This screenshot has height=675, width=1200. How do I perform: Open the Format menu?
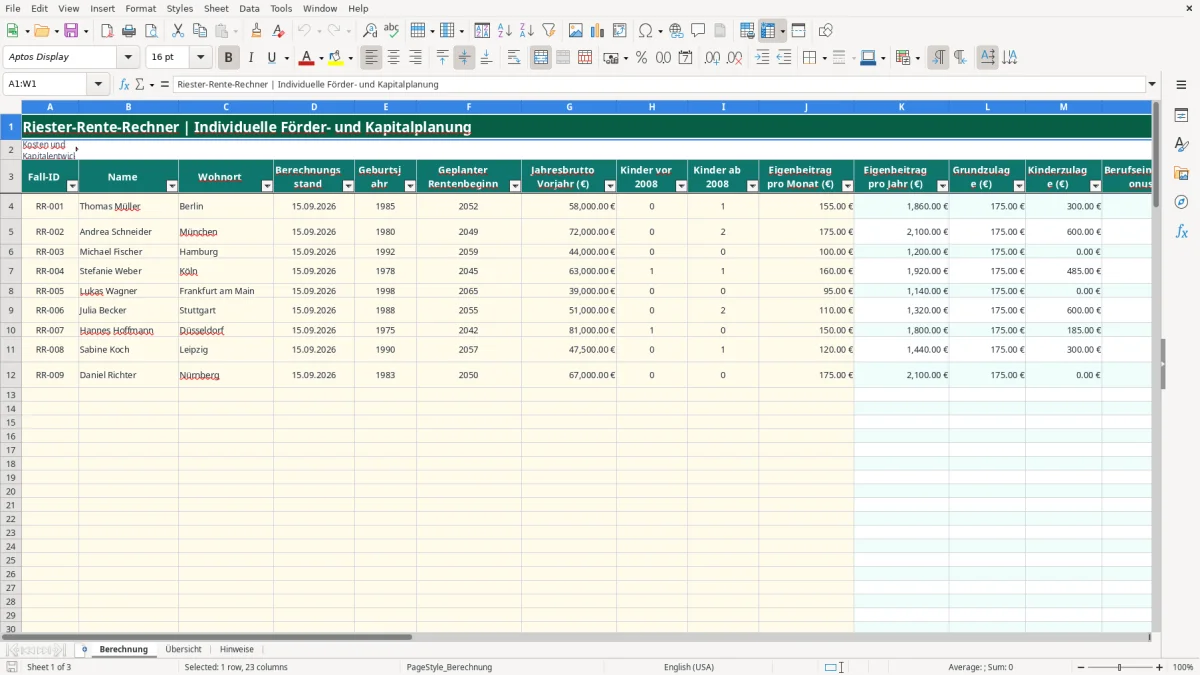pos(141,8)
